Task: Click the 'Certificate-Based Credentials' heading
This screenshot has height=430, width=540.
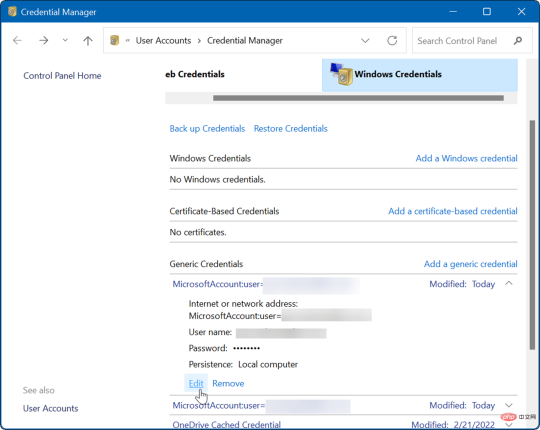Action: 224,211
